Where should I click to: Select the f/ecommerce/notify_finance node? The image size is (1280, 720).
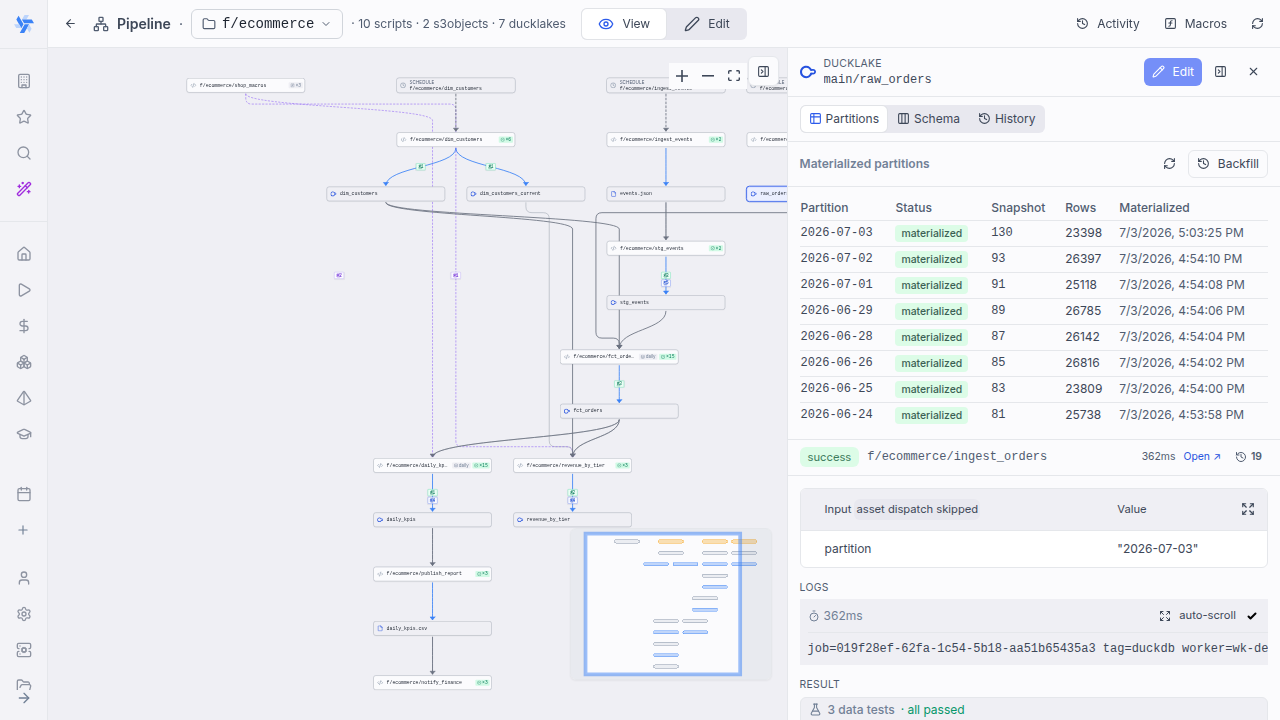[x=432, y=683]
